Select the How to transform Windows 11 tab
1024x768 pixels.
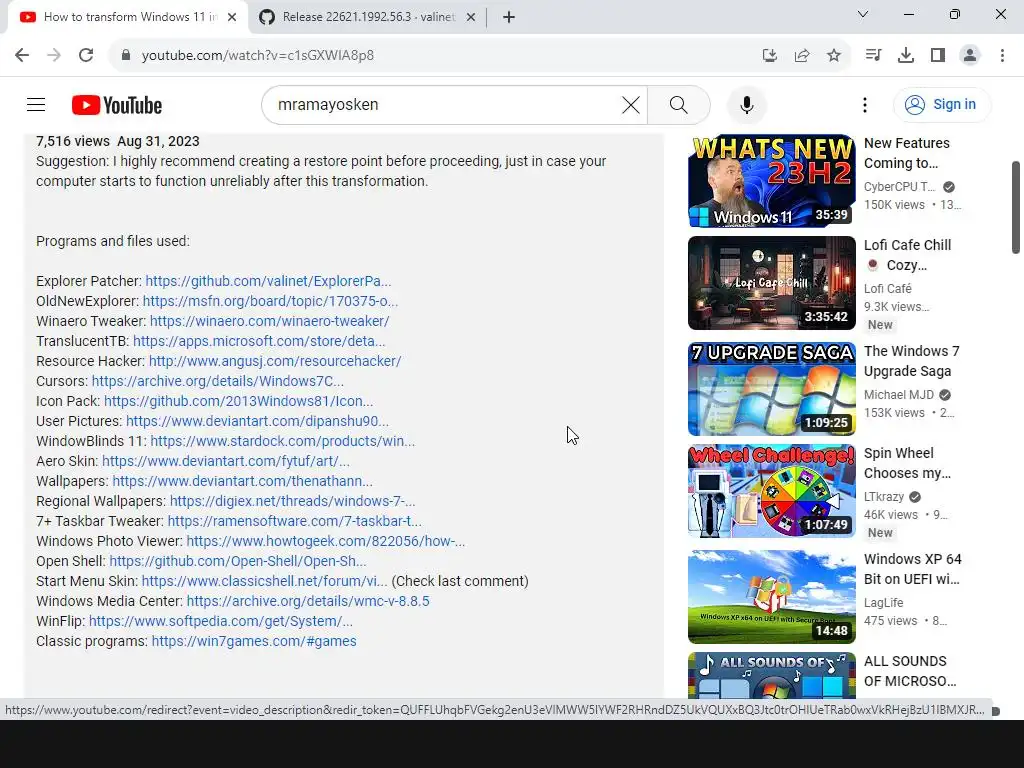click(x=128, y=17)
